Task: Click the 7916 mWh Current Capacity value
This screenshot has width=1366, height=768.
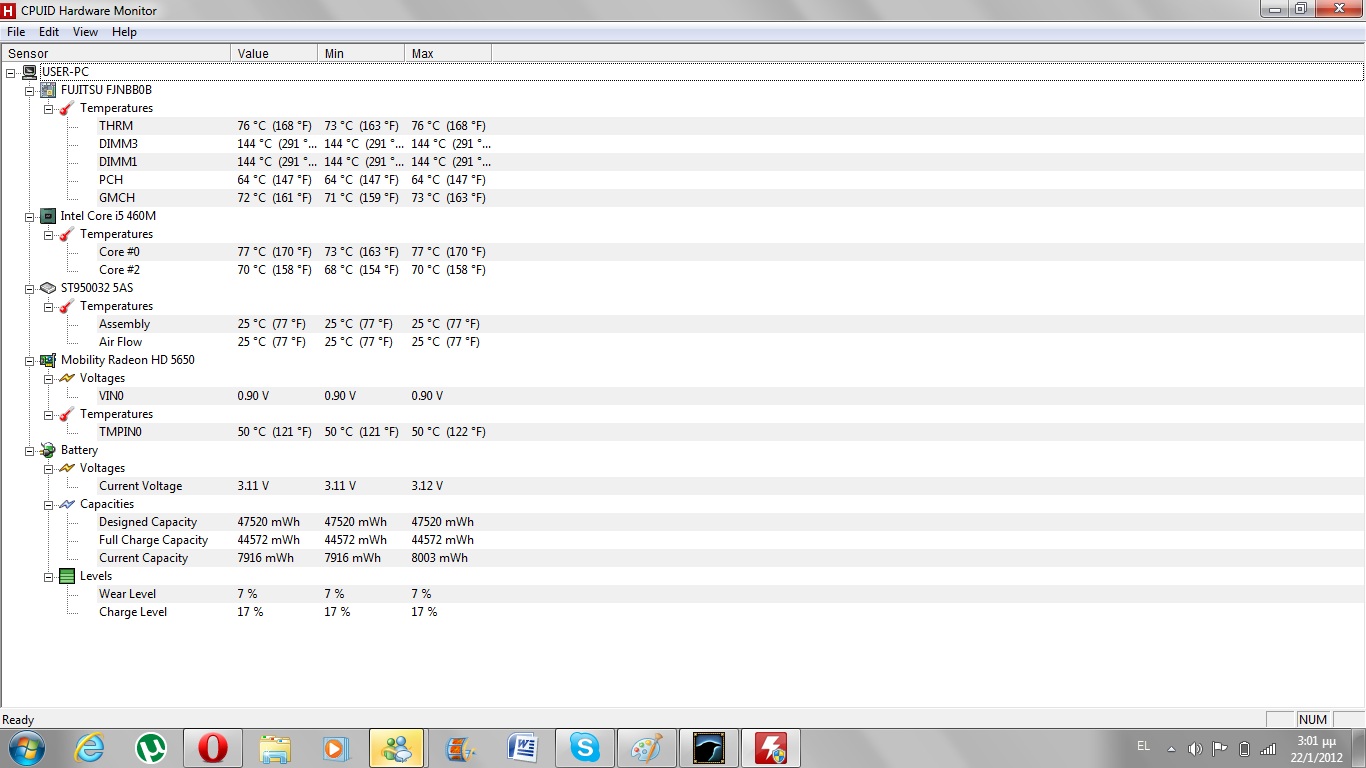Action: tap(266, 558)
